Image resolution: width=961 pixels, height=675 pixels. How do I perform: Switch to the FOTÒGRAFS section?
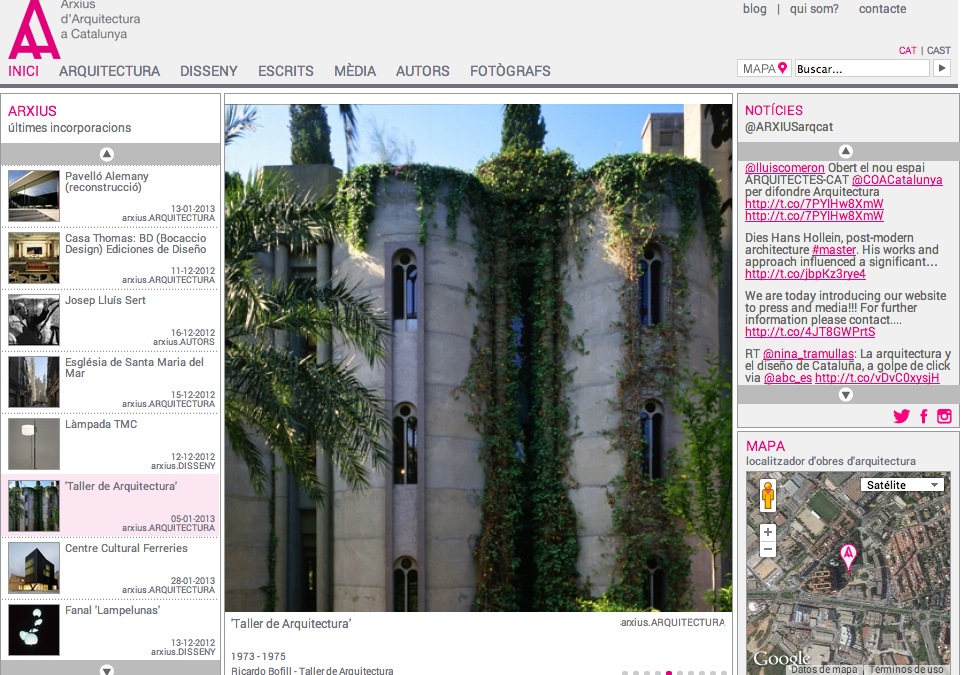pos(510,71)
